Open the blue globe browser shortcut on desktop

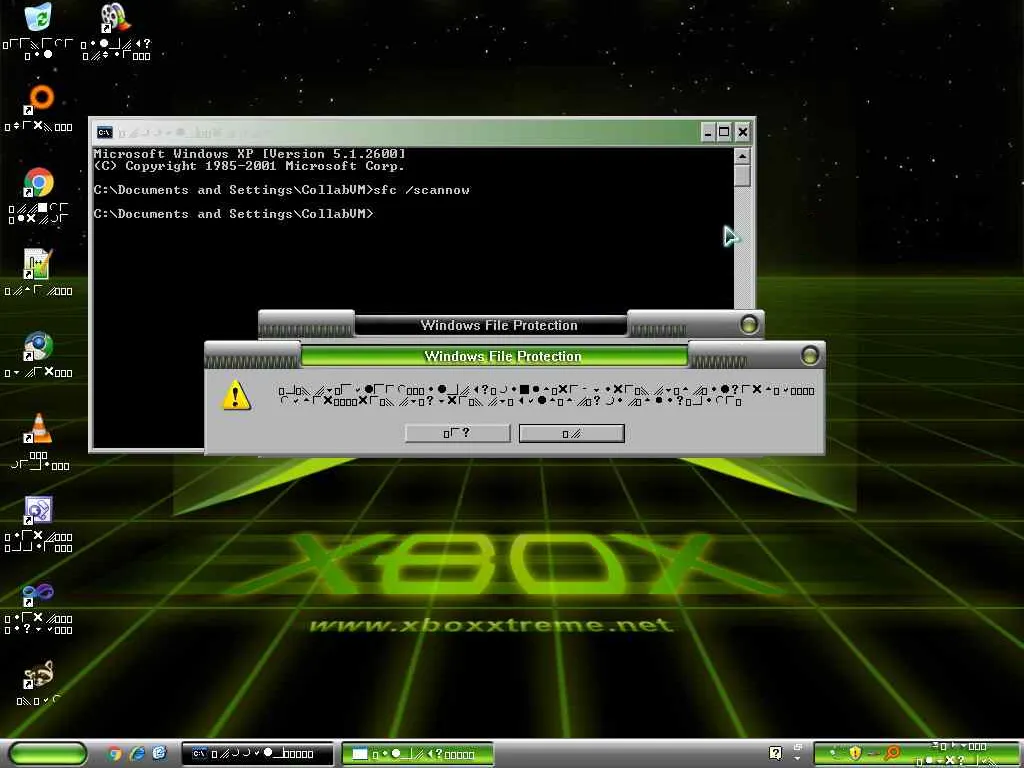(38, 346)
